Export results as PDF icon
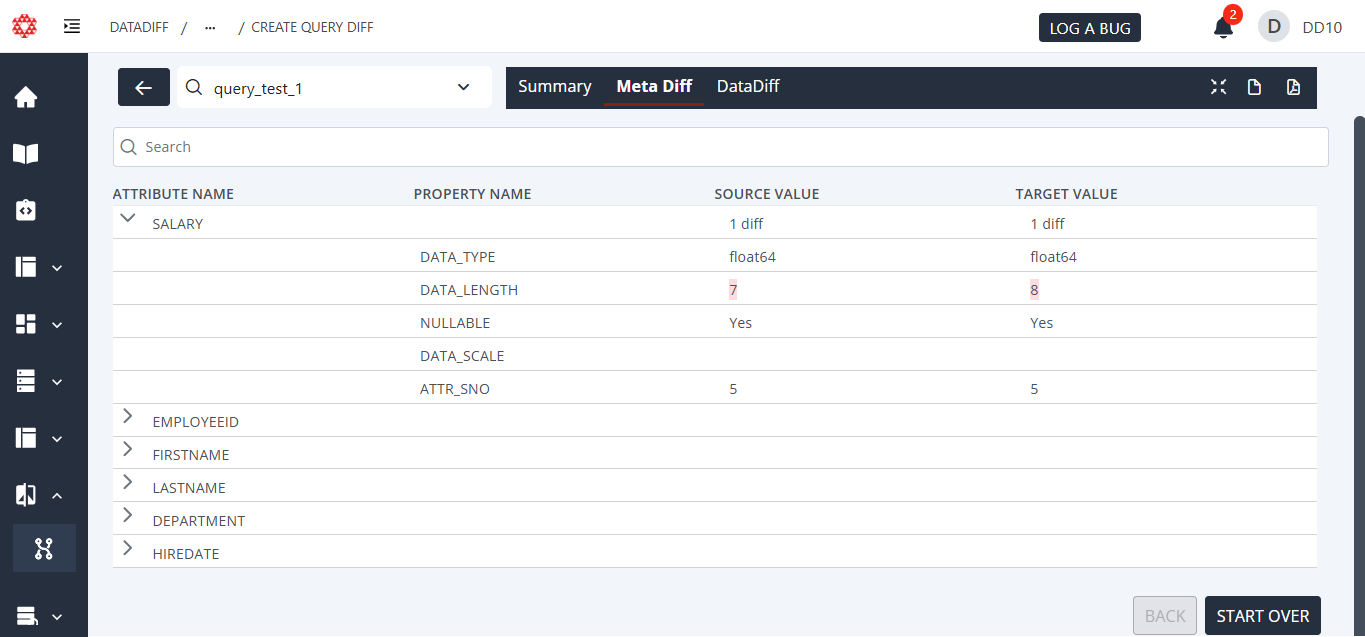Screen dimensions: 1365x637 (x=1293, y=87)
